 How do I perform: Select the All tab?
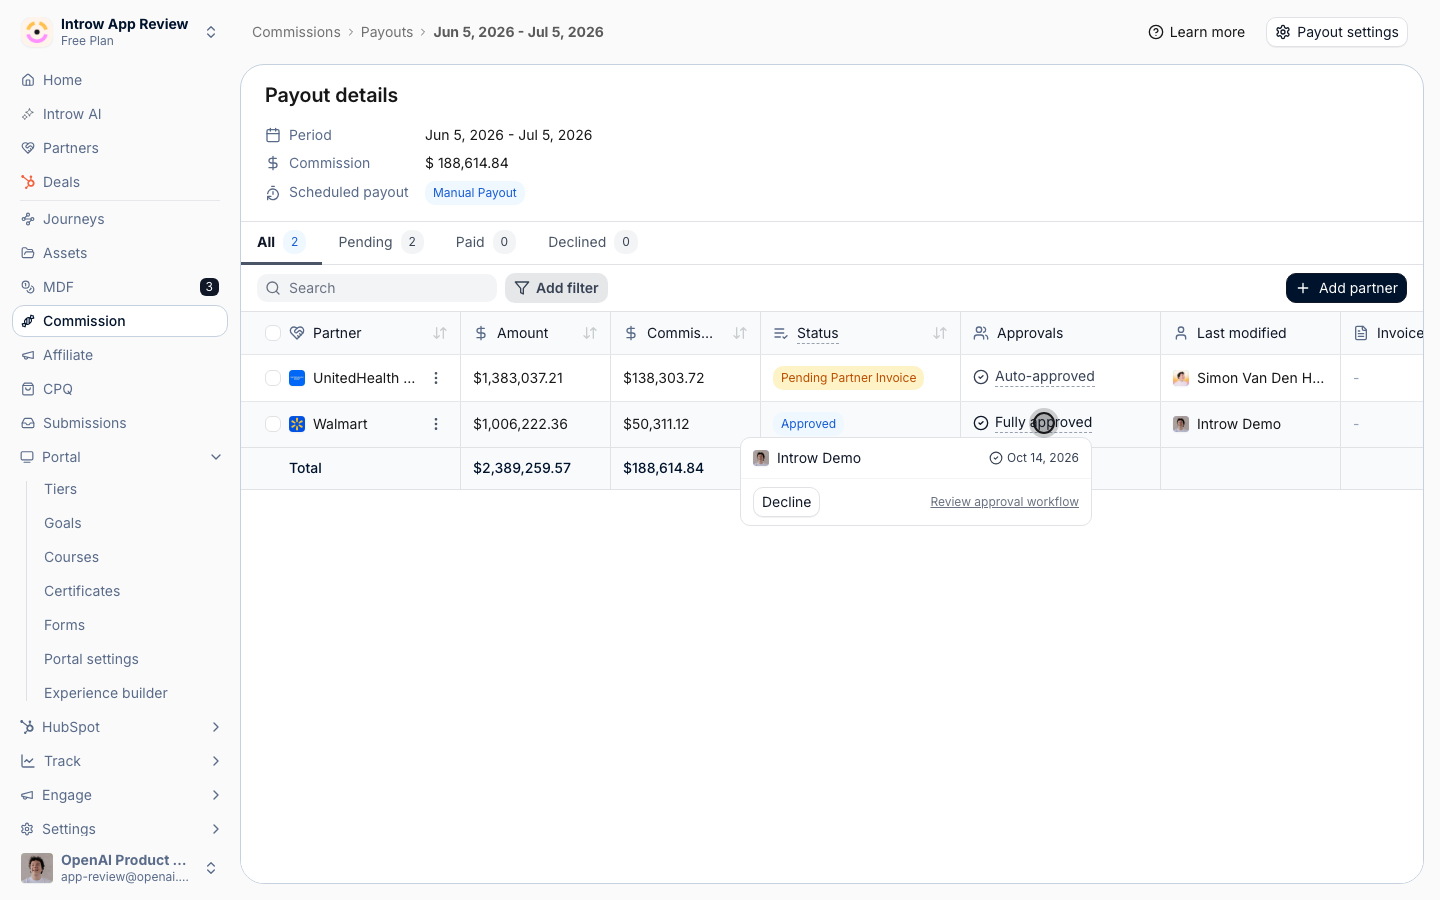click(281, 242)
